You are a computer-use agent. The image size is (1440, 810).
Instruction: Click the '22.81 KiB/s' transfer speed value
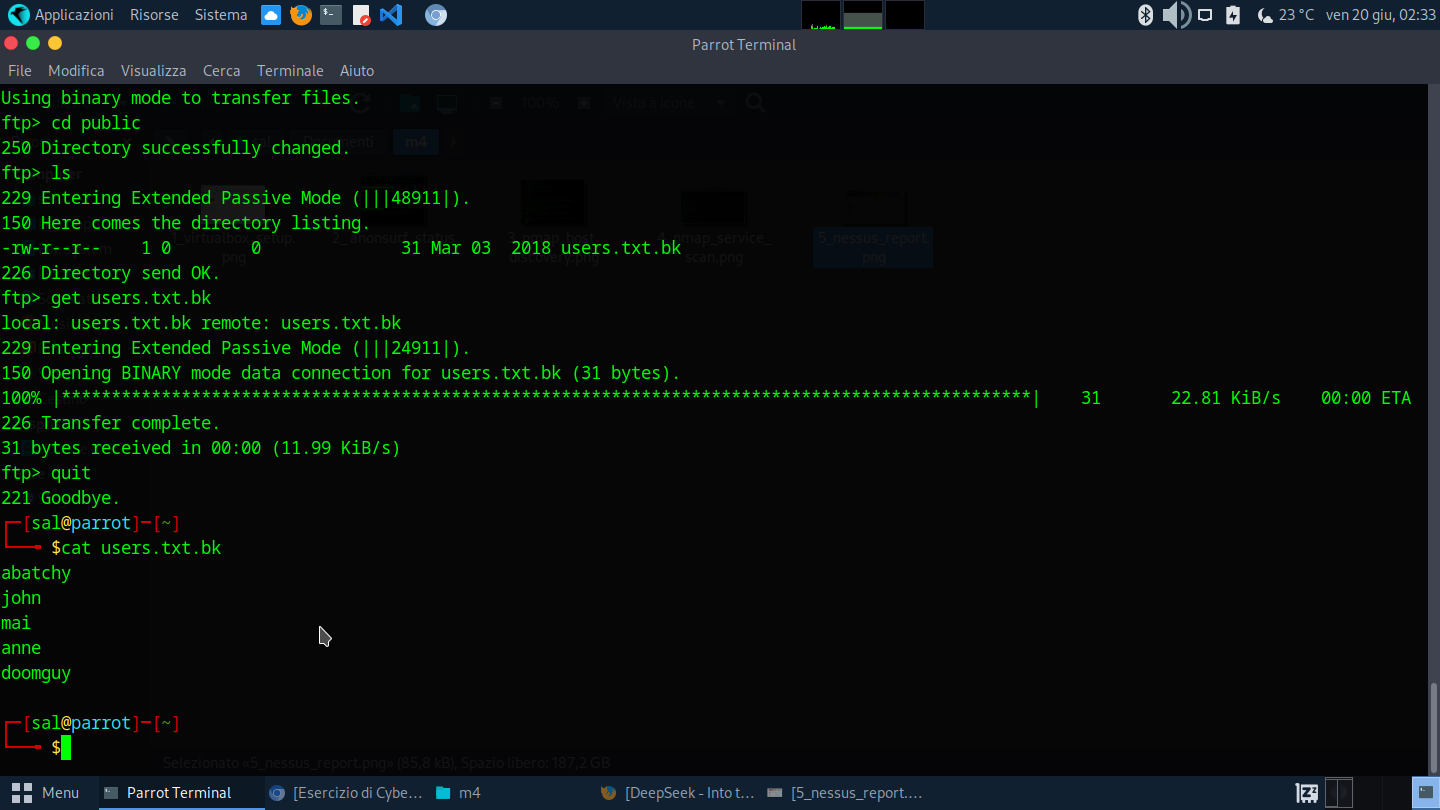[1226, 398]
